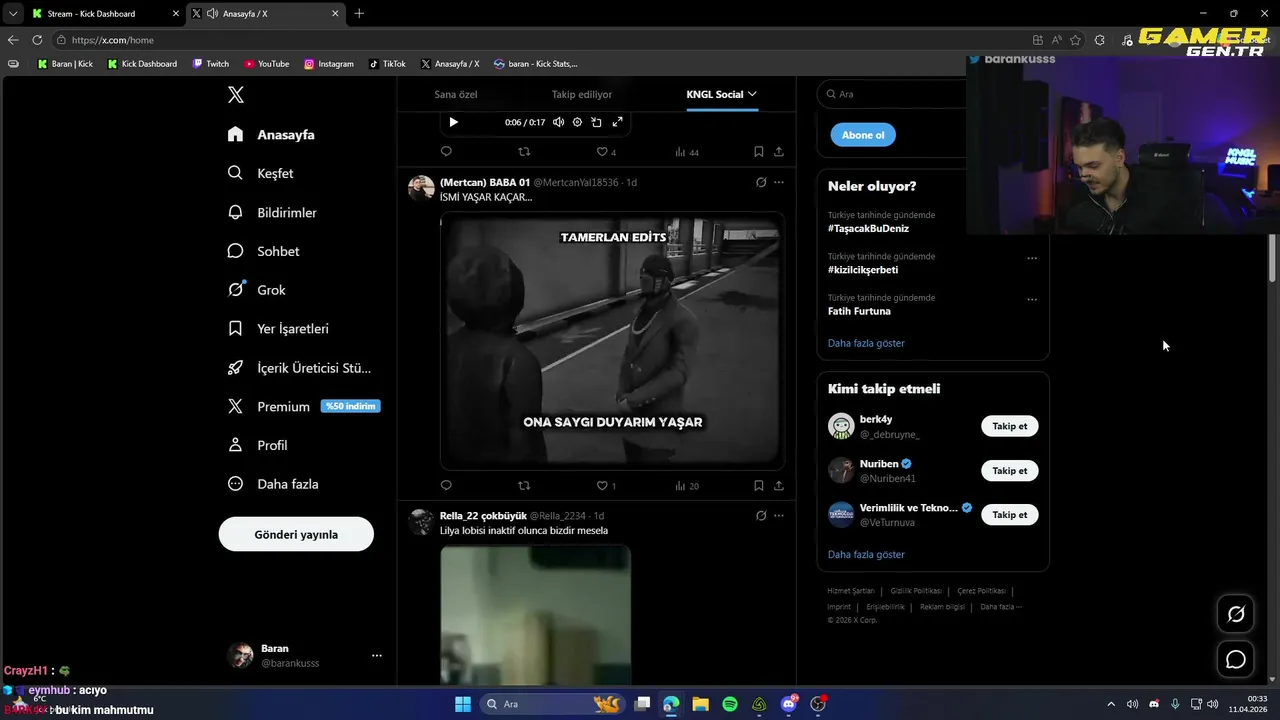Open account menu dots next to Baran
The image size is (1280, 720).
377,656
